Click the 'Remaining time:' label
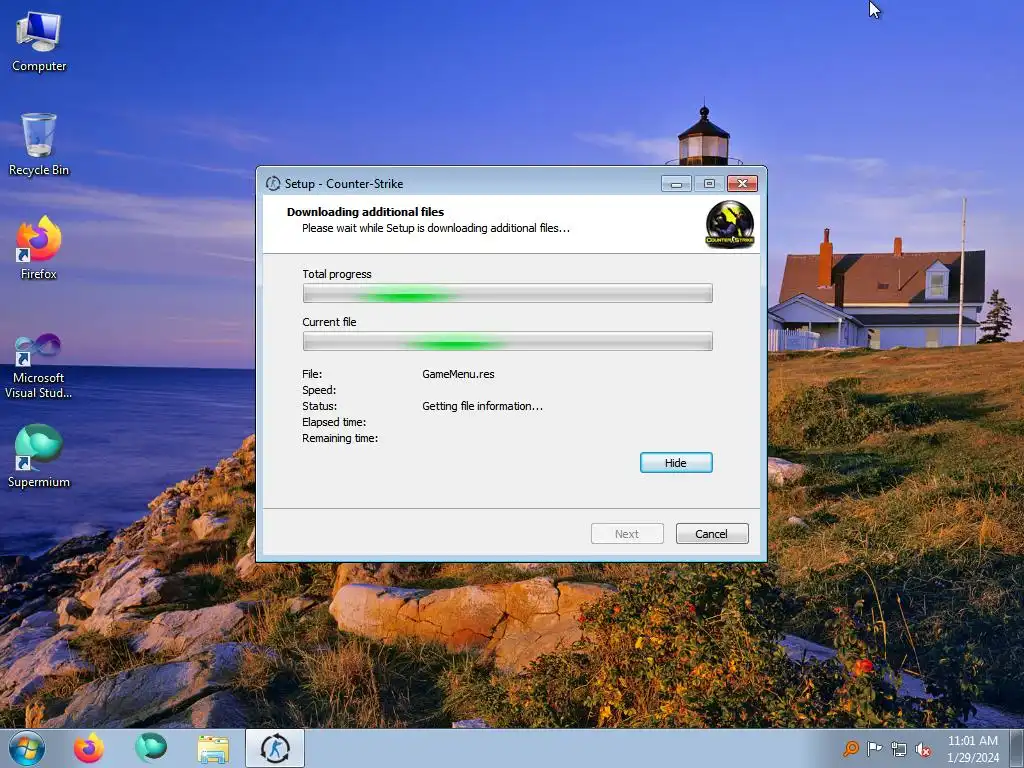This screenshot has width=1024, height=768. 340,438
